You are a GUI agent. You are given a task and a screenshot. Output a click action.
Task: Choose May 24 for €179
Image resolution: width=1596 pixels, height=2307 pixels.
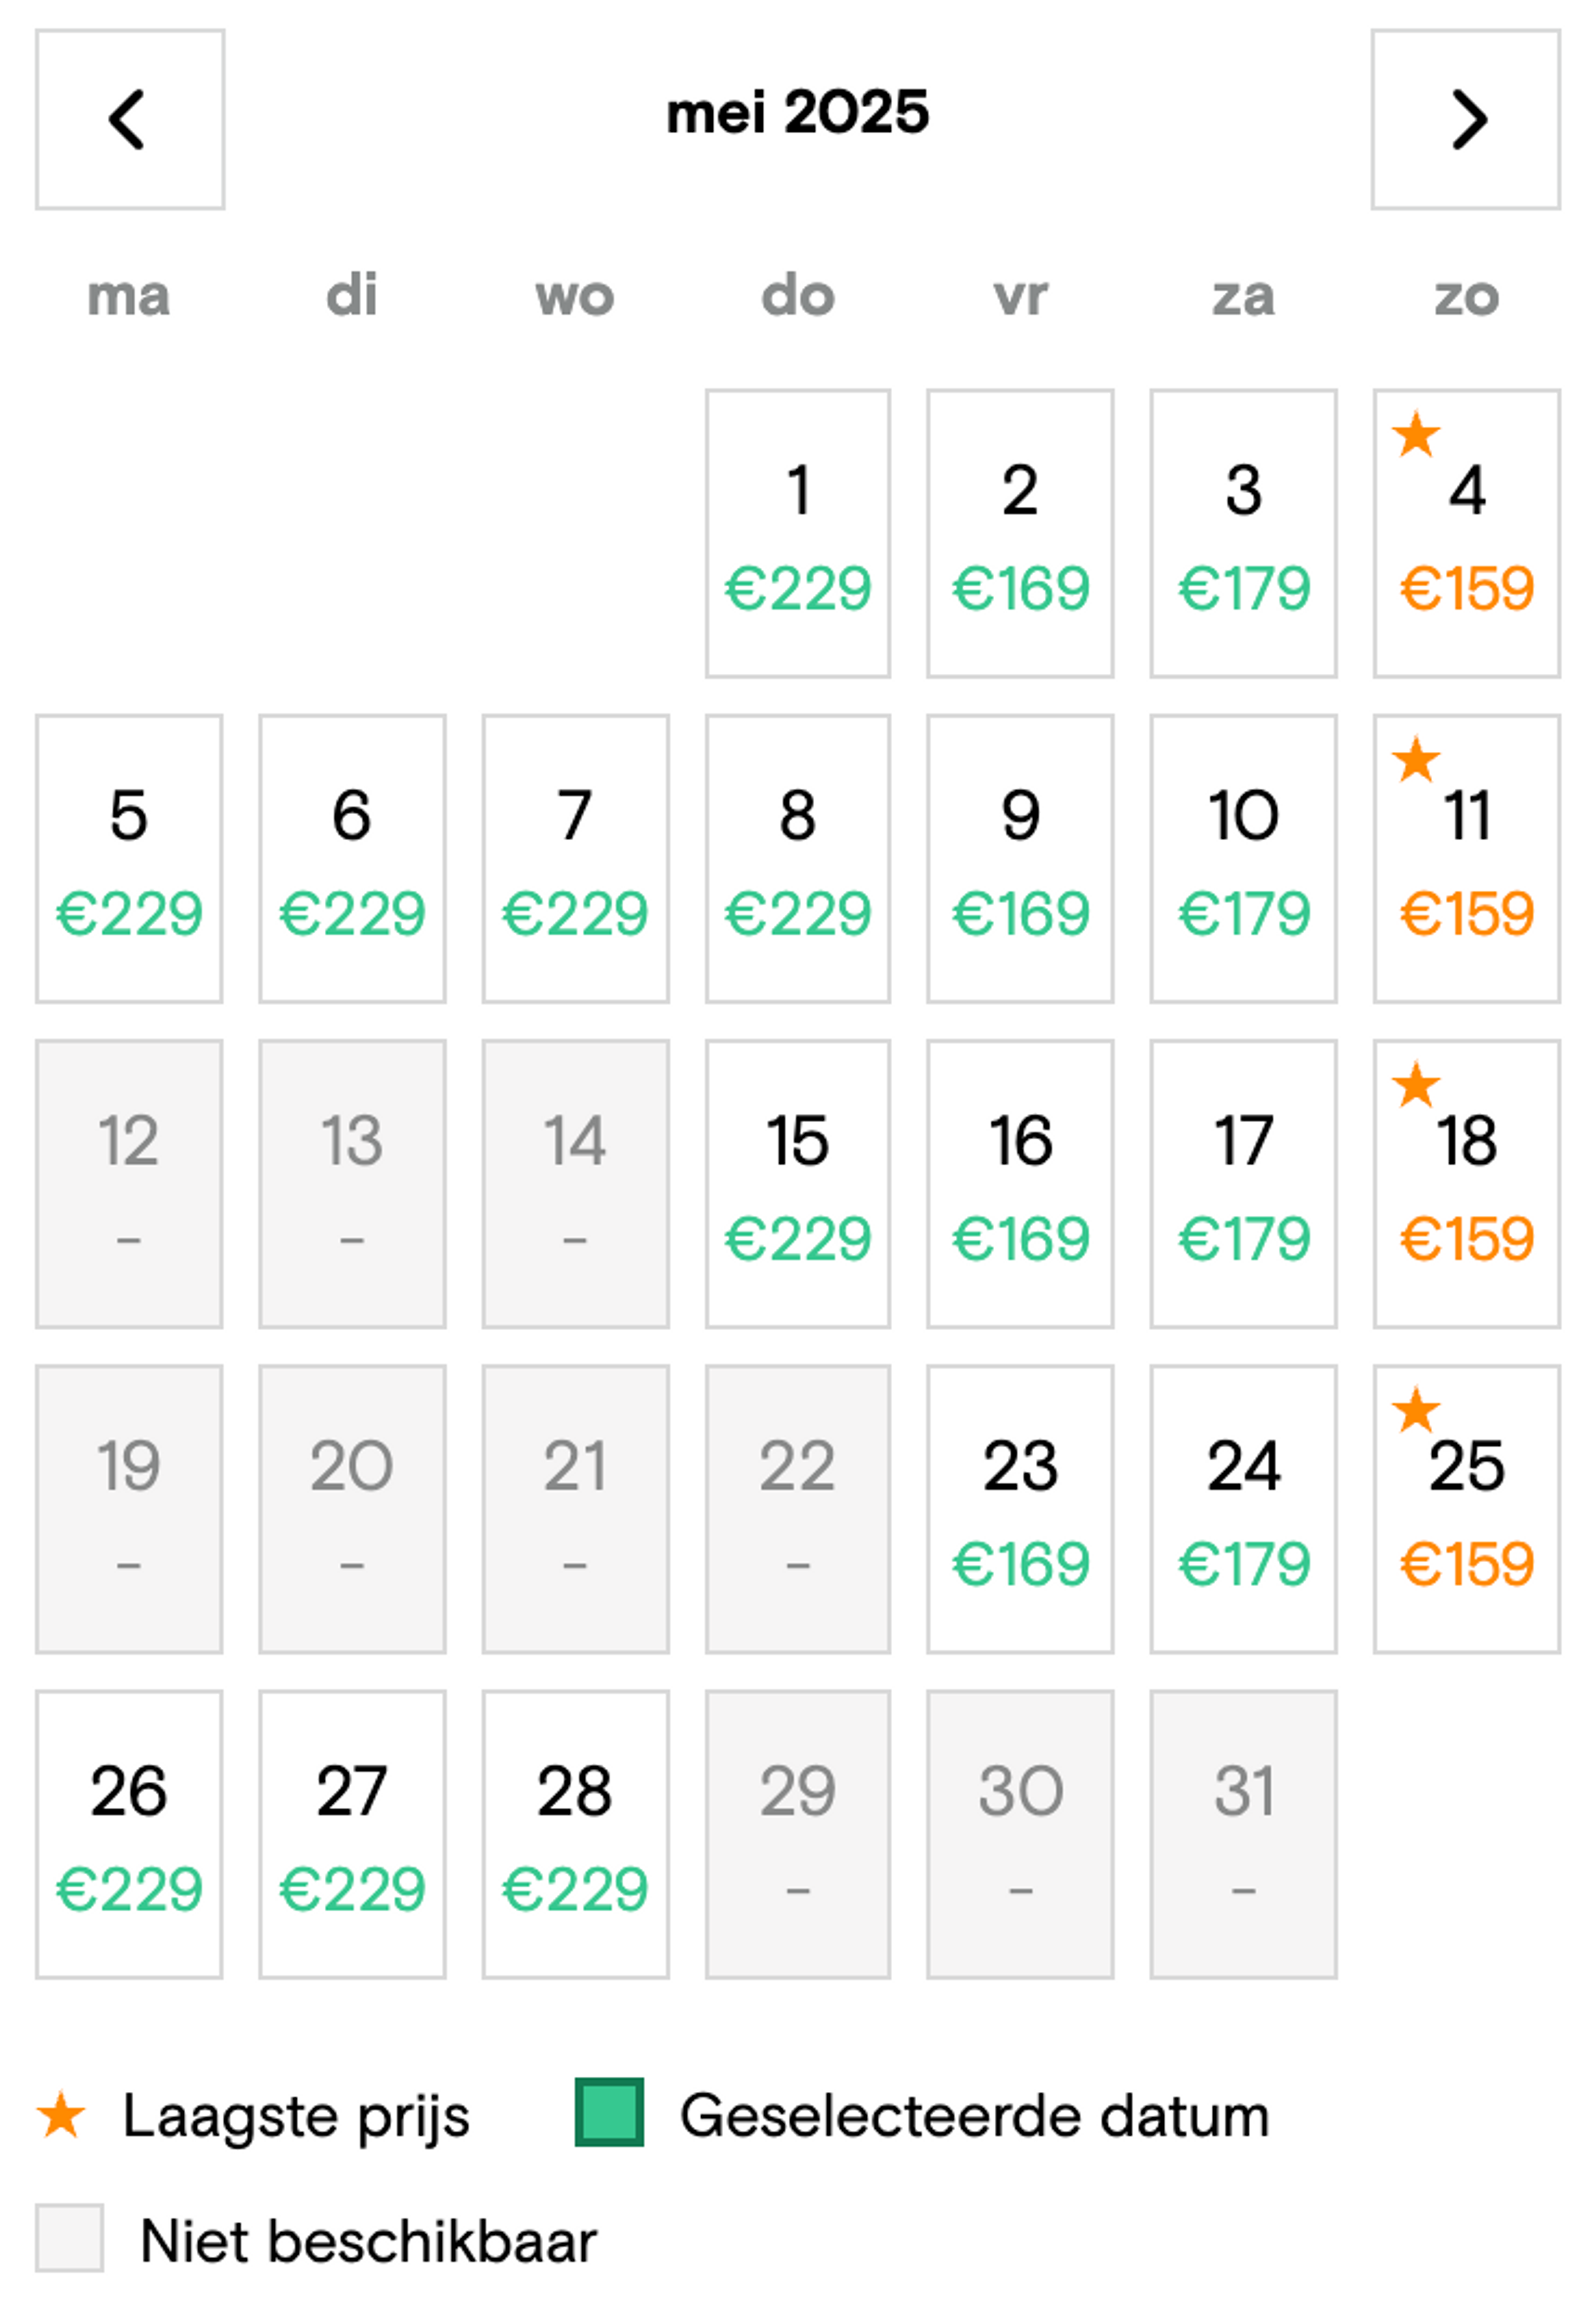click(x=1243, y=1509)
